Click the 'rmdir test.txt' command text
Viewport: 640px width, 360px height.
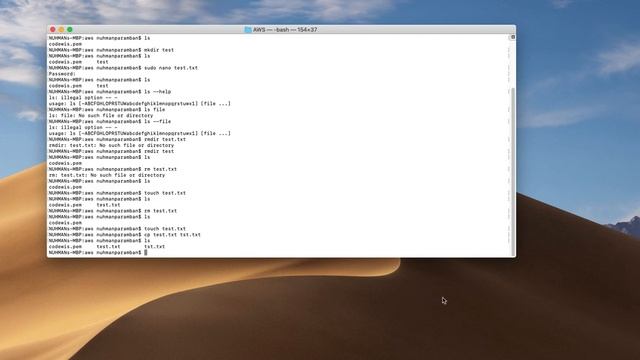tap(165, 140)
